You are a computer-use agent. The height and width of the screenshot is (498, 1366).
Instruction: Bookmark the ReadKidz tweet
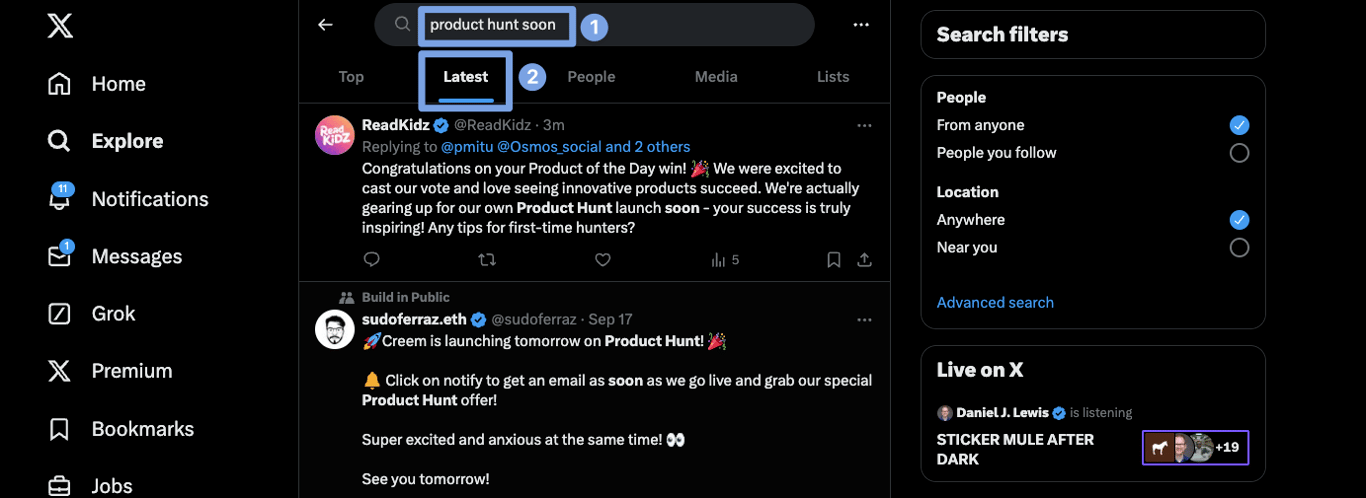point(833,260)
